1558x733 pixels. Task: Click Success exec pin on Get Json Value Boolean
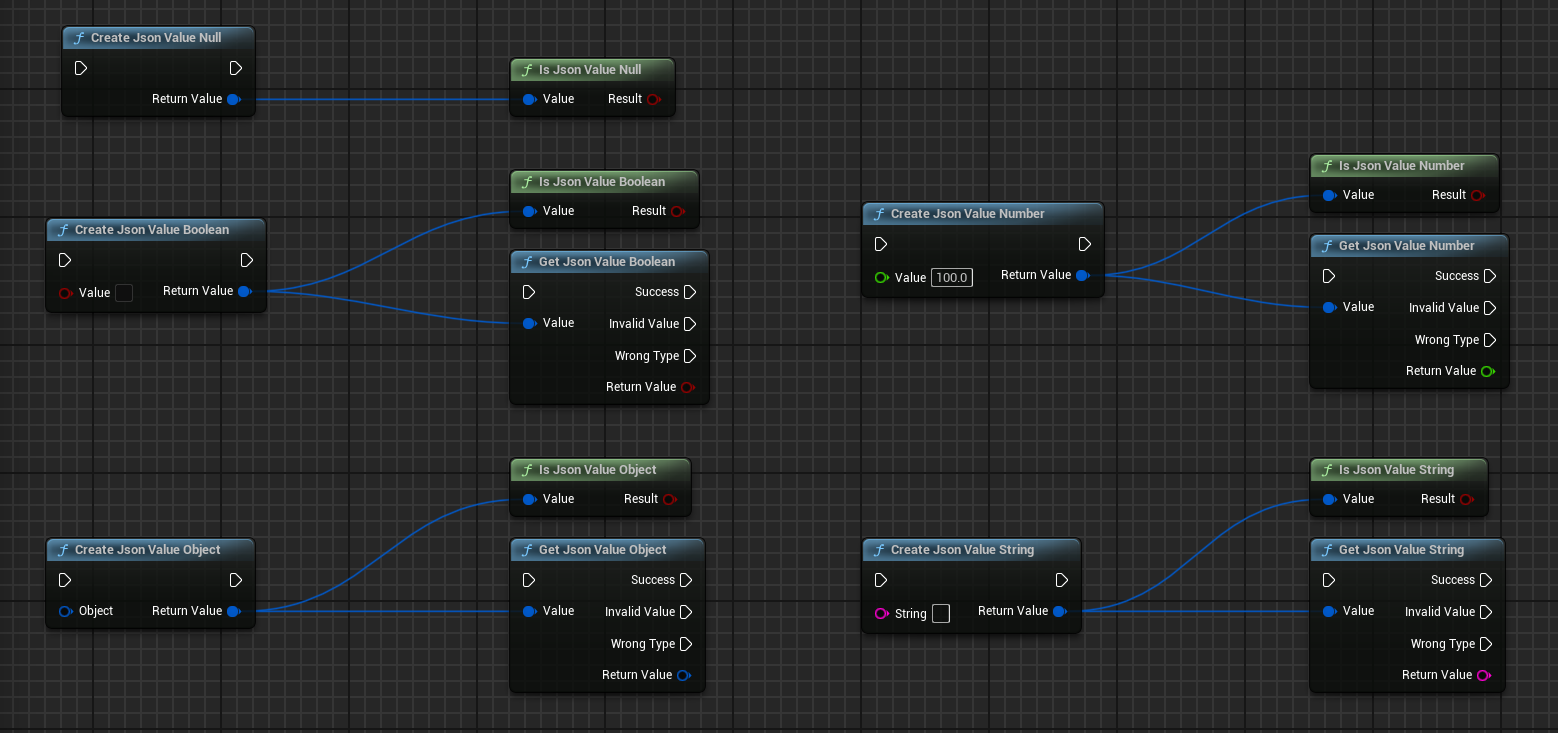coord(689,292)
